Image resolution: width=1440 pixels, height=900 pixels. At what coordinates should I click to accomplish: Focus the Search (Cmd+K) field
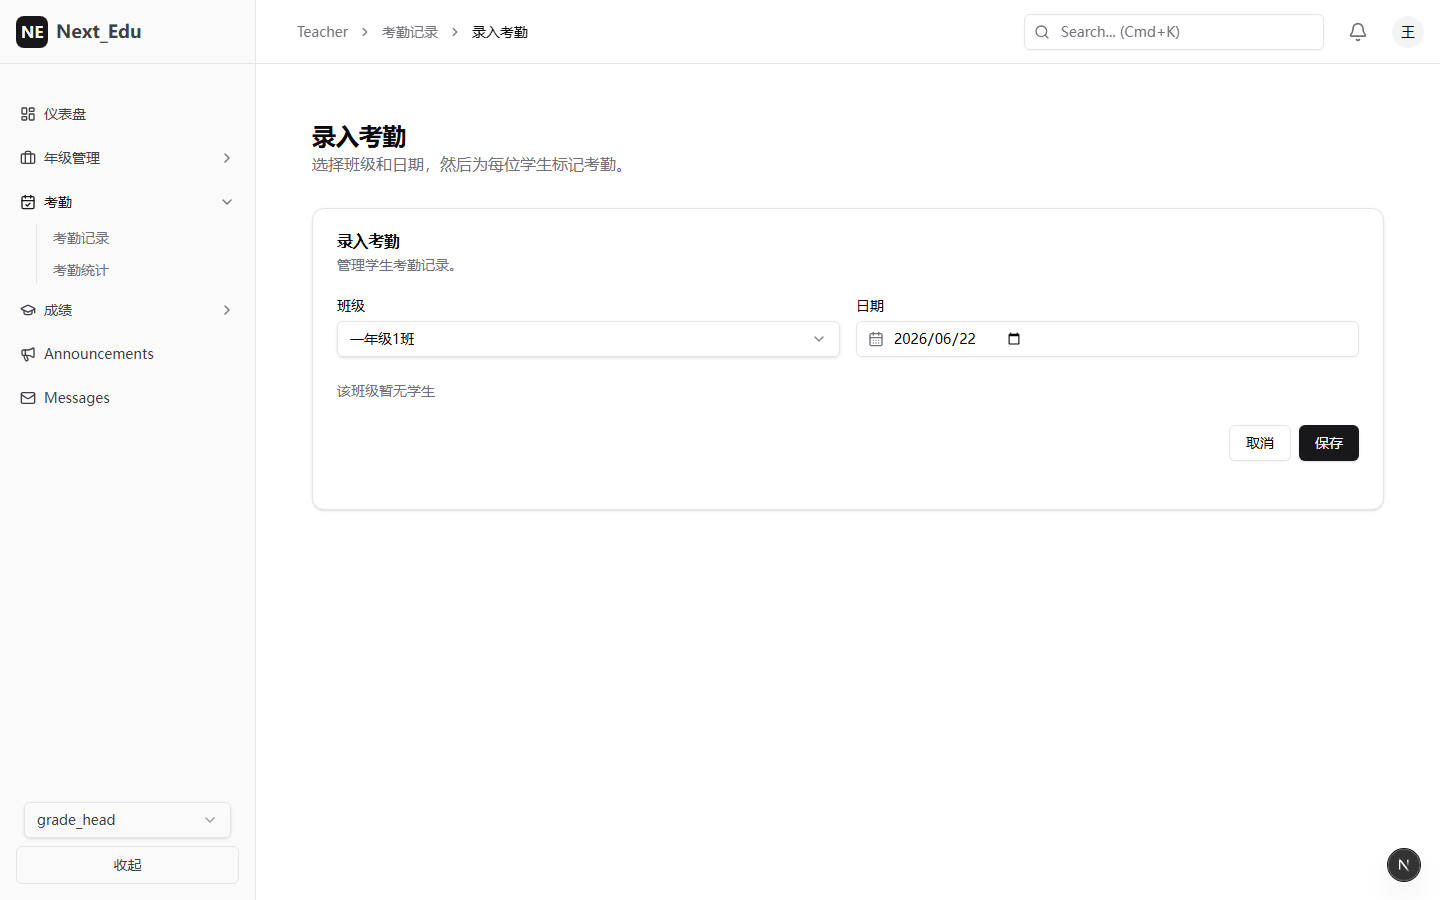(x=1174, y=32)
